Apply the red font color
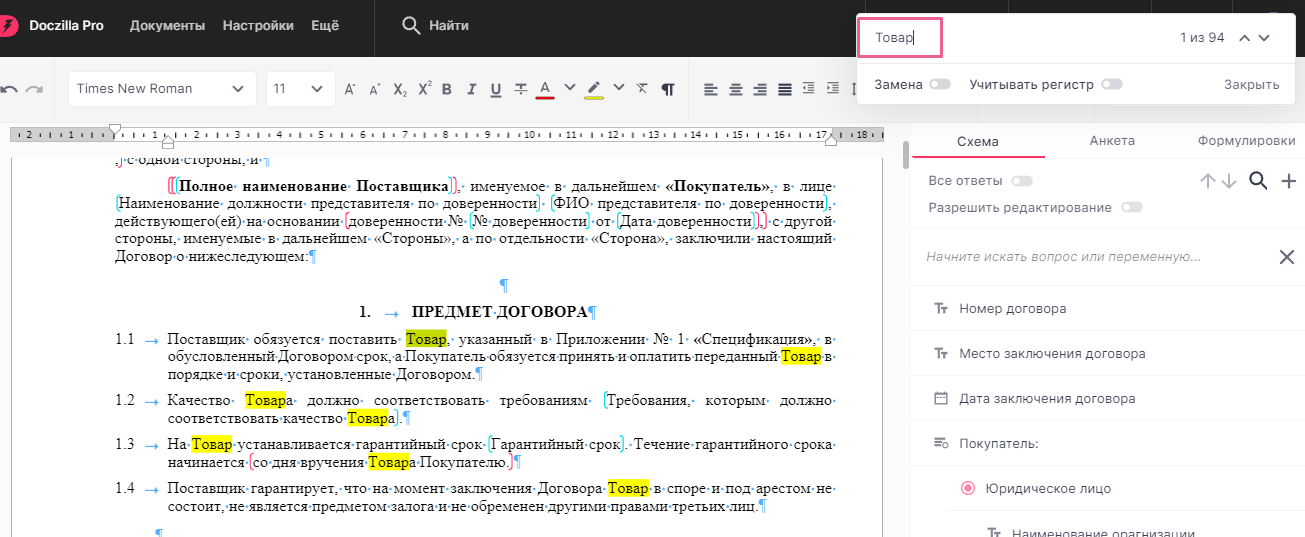 tap(545, 89)
